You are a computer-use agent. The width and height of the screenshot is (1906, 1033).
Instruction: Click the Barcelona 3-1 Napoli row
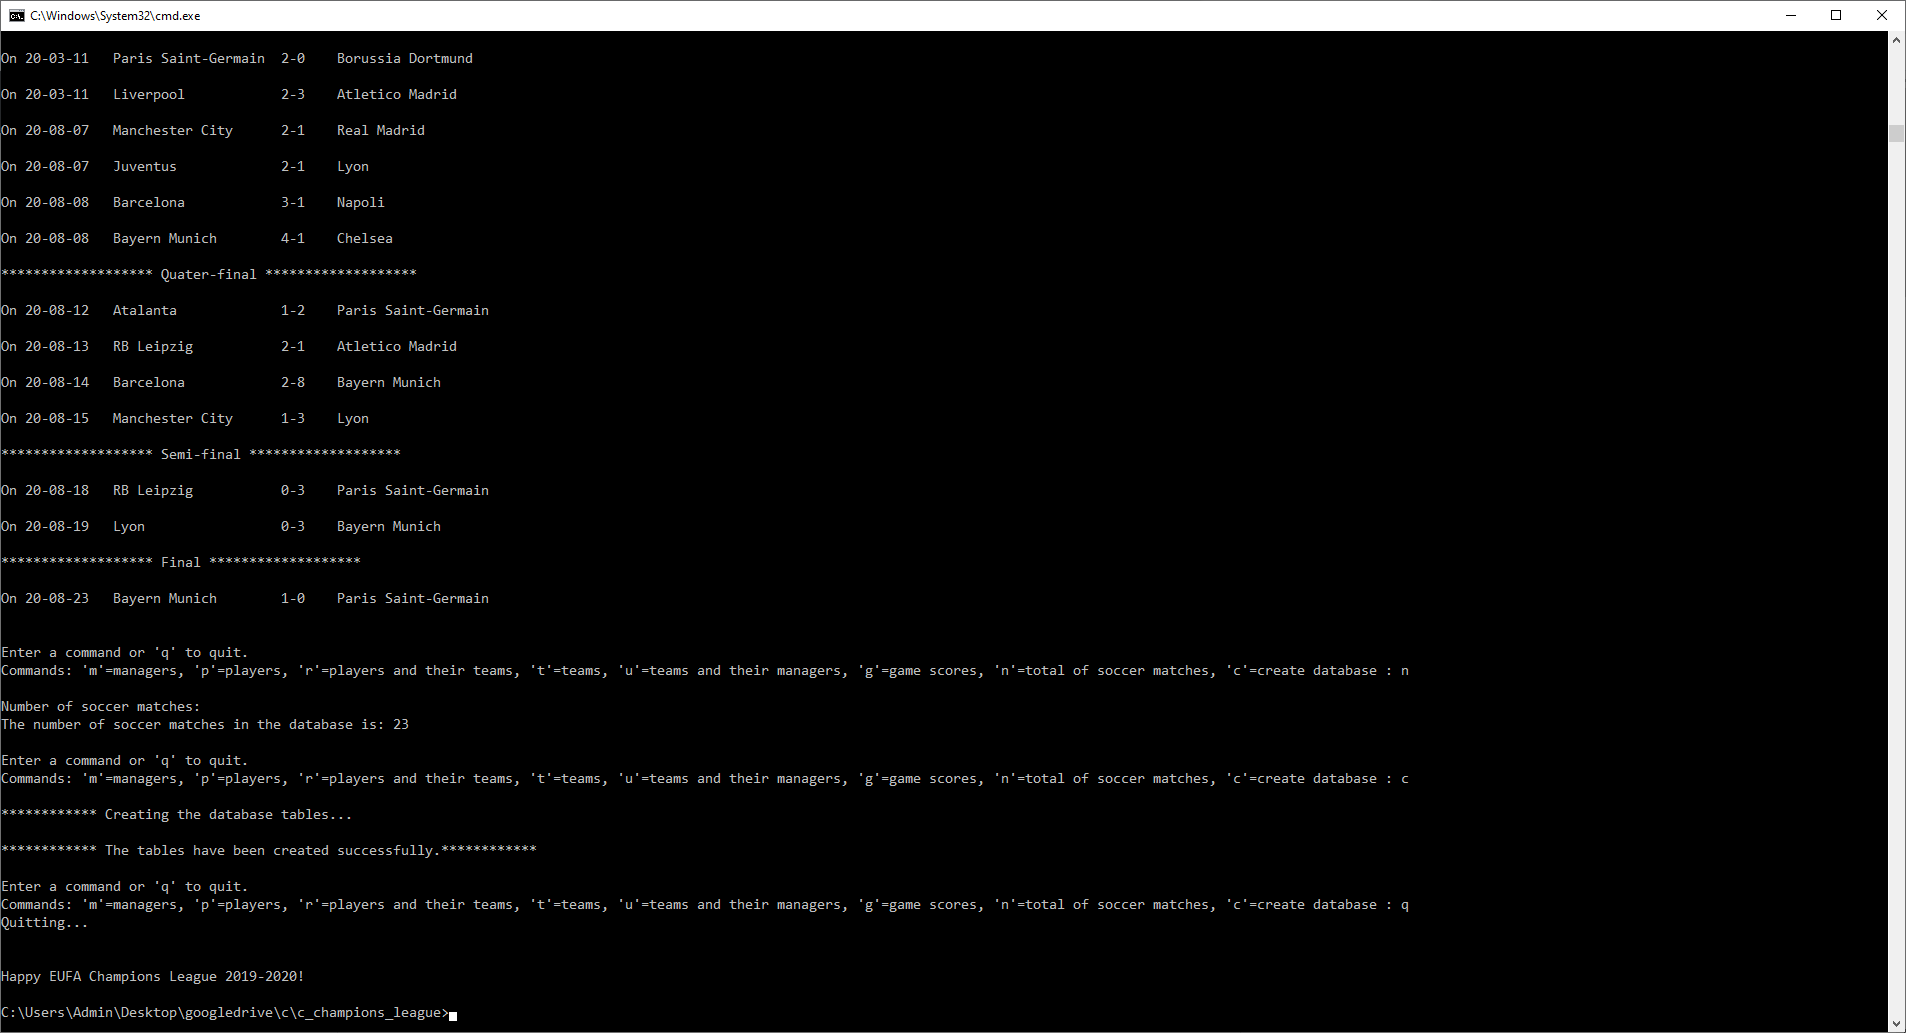tap(193, 202)
